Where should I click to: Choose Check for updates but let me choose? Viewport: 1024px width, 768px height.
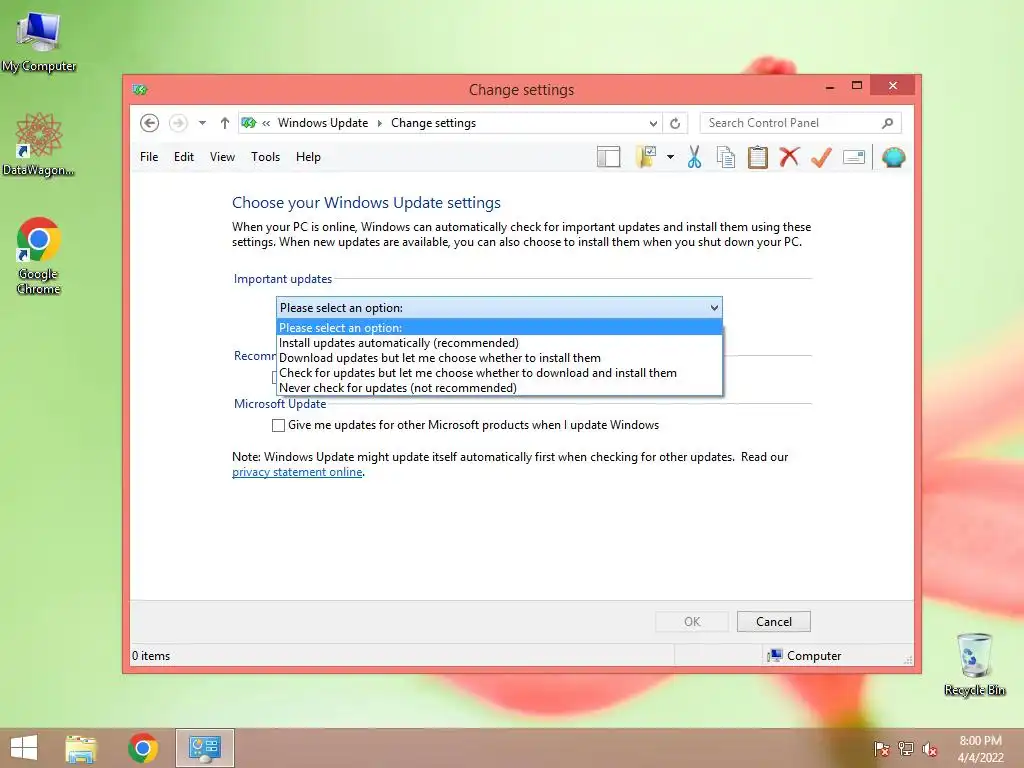(x=500, y=373)
